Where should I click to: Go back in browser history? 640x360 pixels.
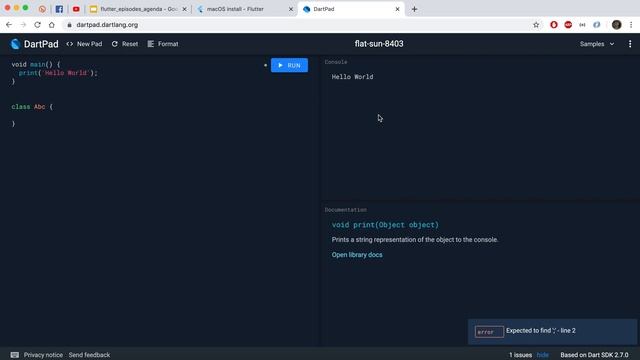[9, 25]
